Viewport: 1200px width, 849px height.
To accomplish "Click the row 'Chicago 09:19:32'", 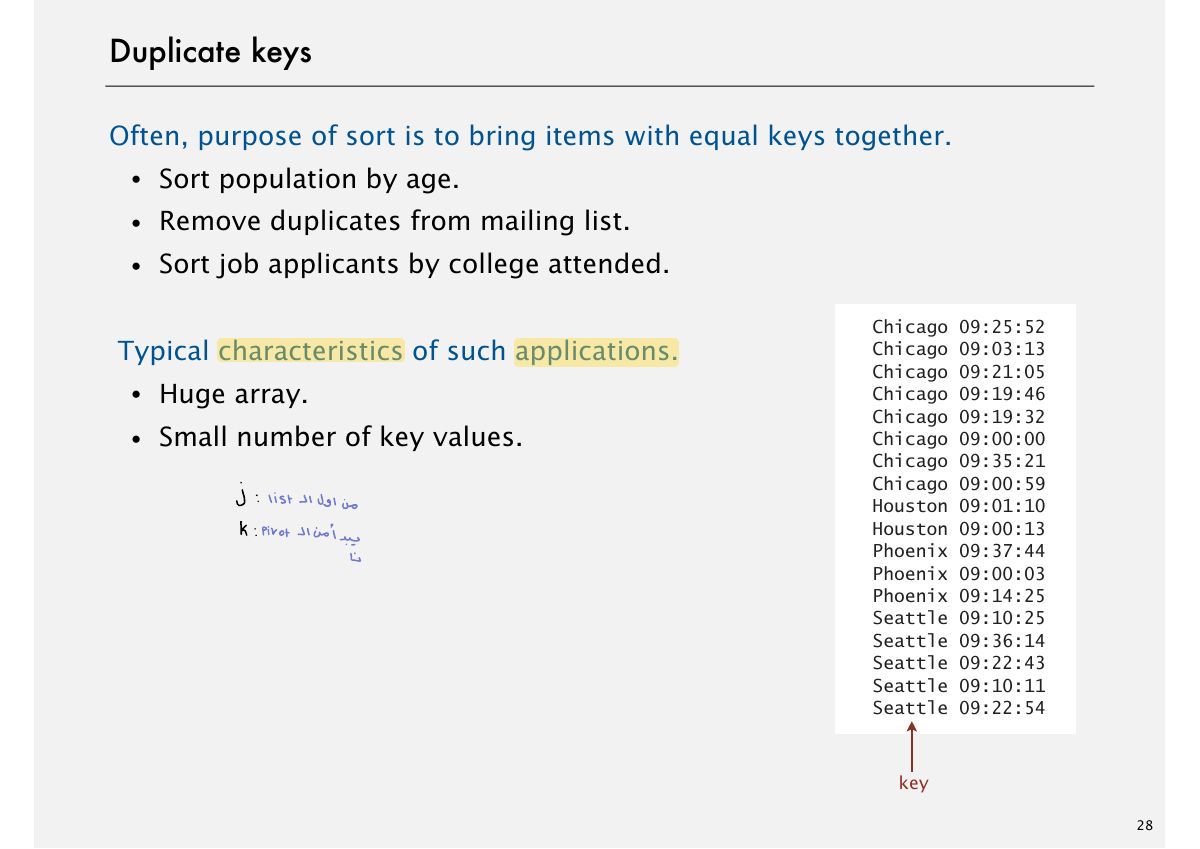I will point(958,417).
